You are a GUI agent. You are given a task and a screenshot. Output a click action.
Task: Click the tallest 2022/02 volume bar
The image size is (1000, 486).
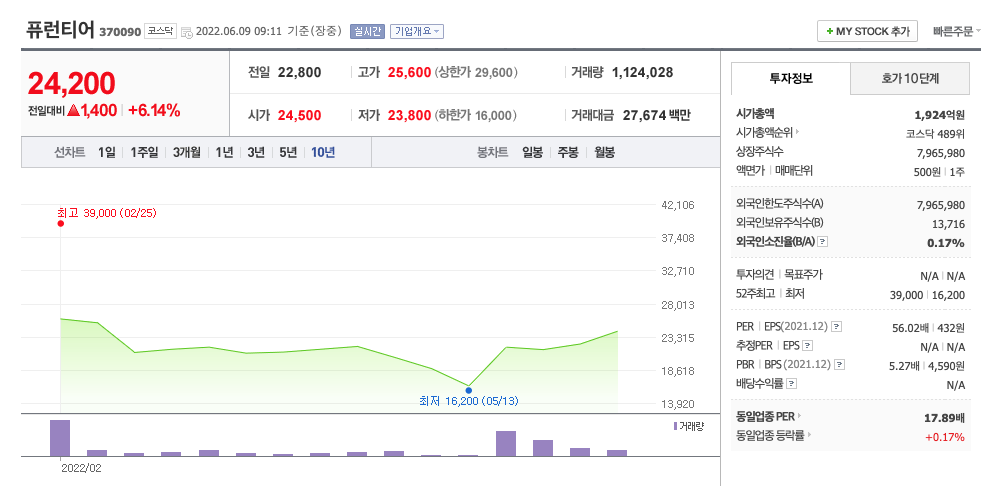[60, 438]
